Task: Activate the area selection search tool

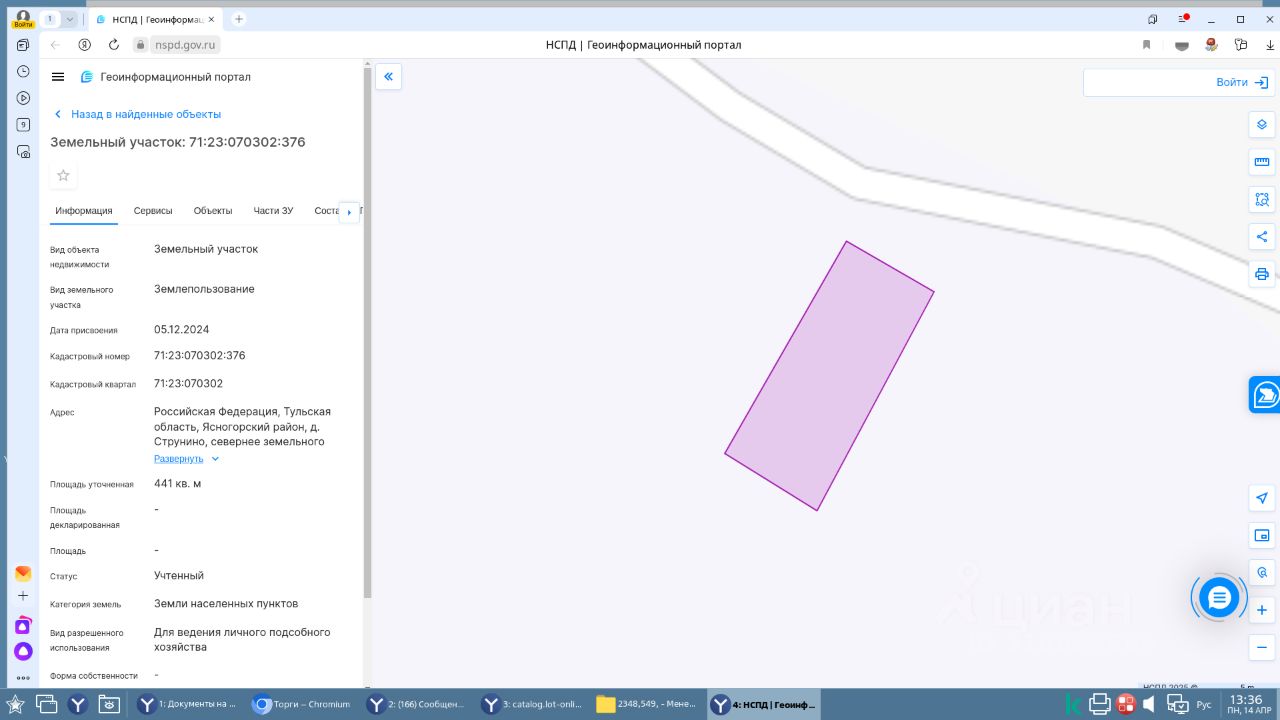Action: (1262, 200)
